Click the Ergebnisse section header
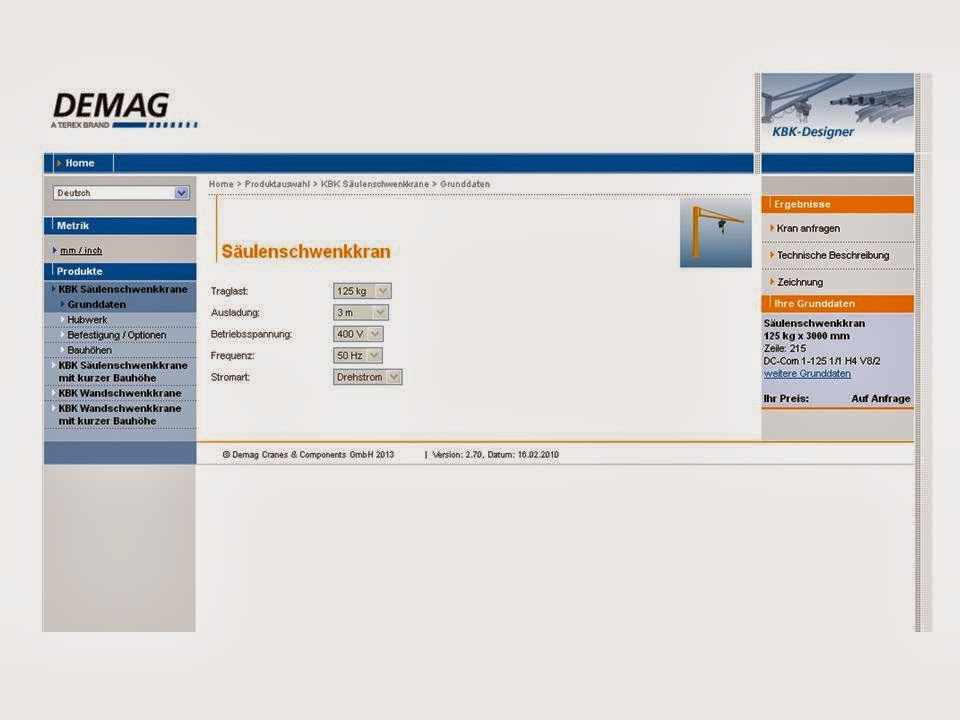The image size is (960, 720). pyautogui.click(x=837, y=204)
